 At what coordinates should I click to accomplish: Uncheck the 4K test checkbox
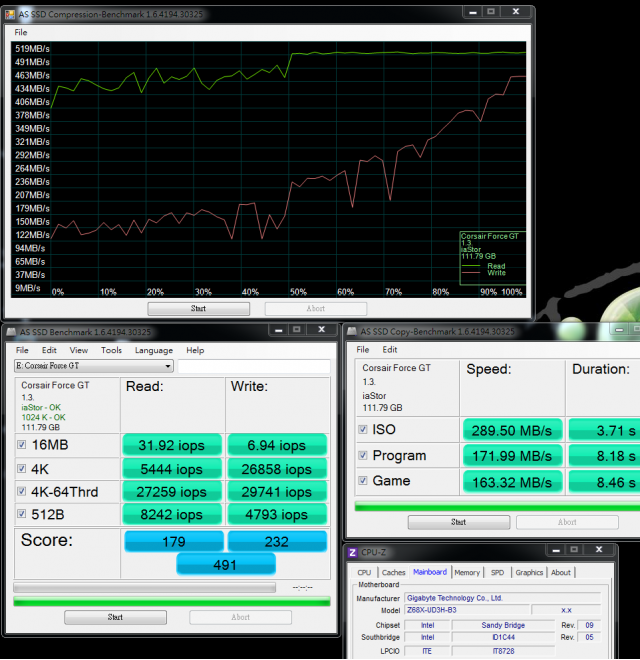tap(21, 468)
